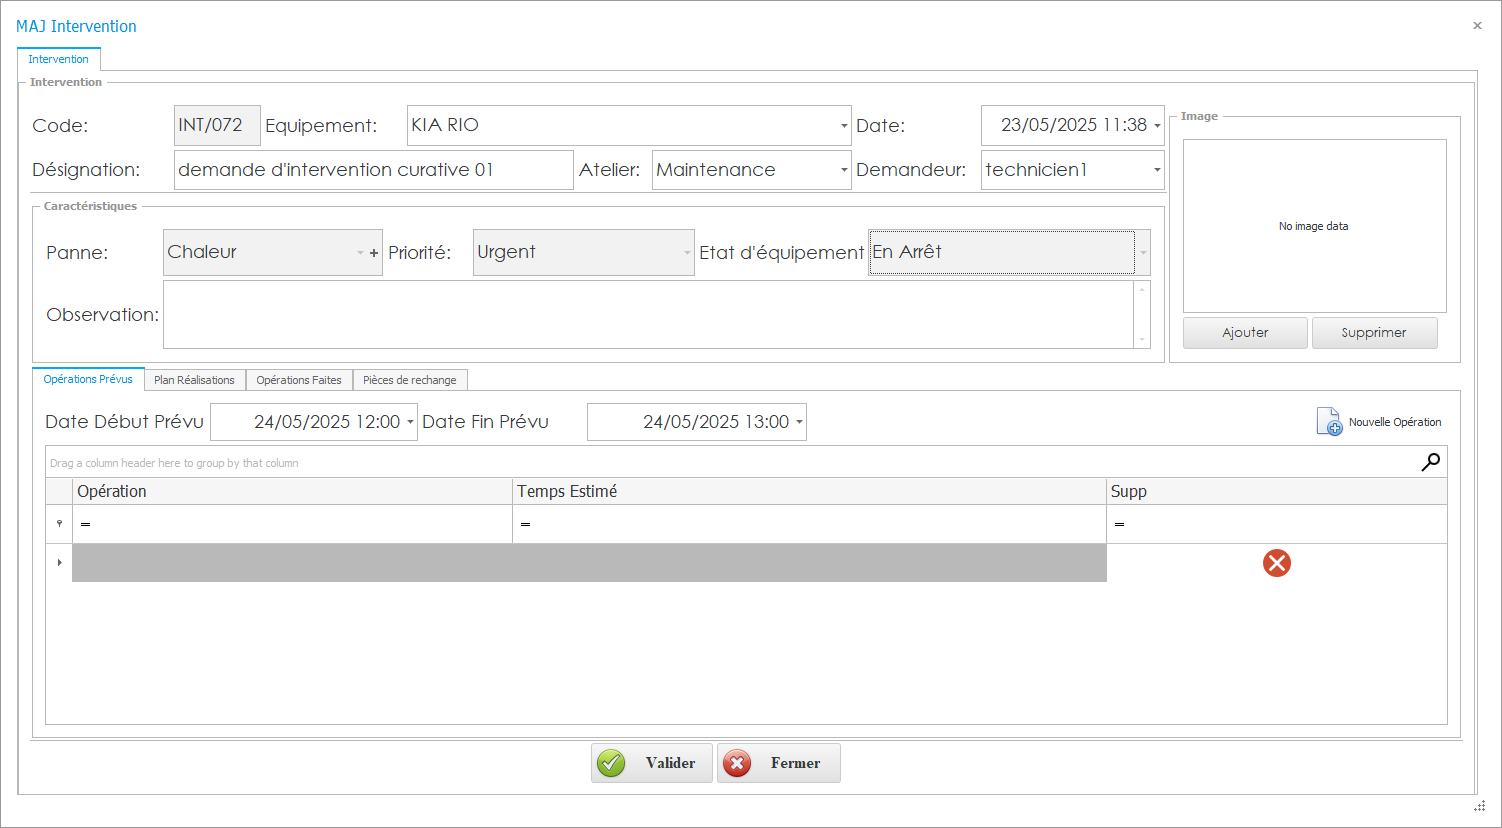Click the row indicator arrow in grid
The image size is (1502, 828).
point(59,563)
